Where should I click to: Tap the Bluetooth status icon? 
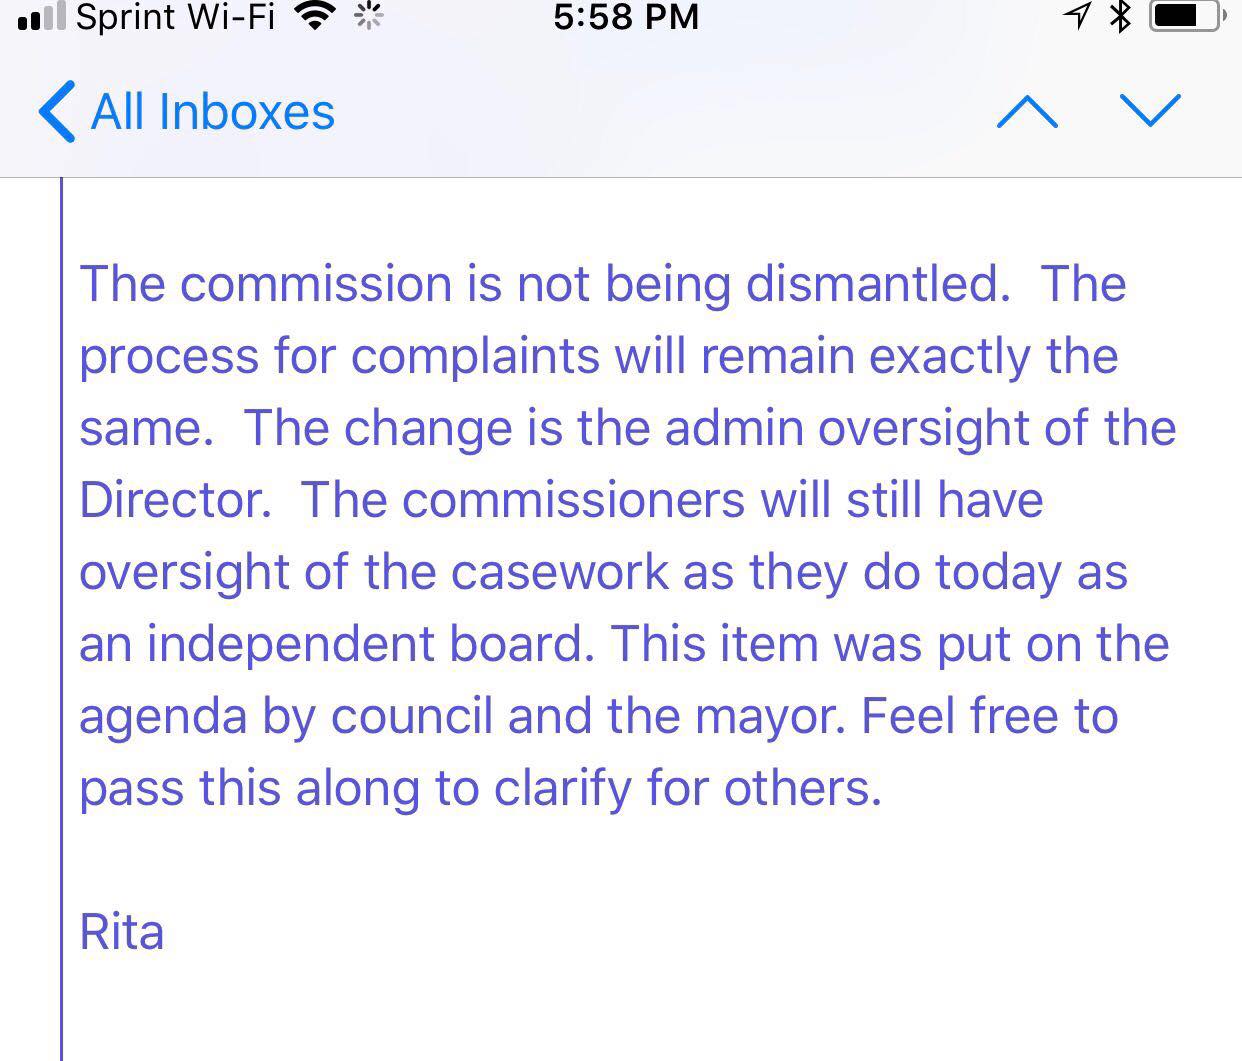pyautogui.click(x=1122, y=16)
